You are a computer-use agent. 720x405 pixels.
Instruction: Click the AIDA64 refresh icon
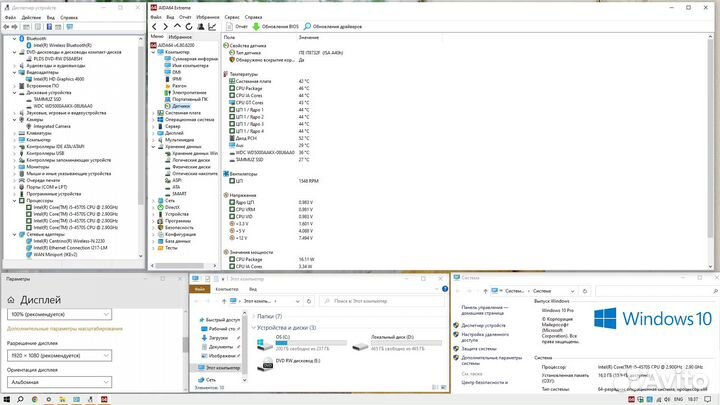189,27
